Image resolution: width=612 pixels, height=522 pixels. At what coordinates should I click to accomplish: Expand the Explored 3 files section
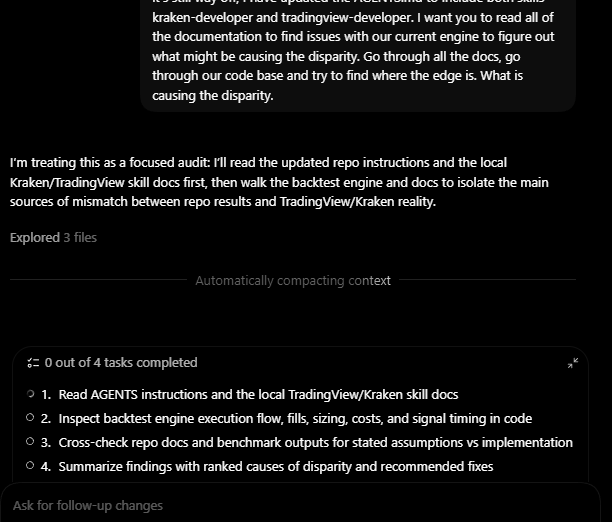[53, 237]
